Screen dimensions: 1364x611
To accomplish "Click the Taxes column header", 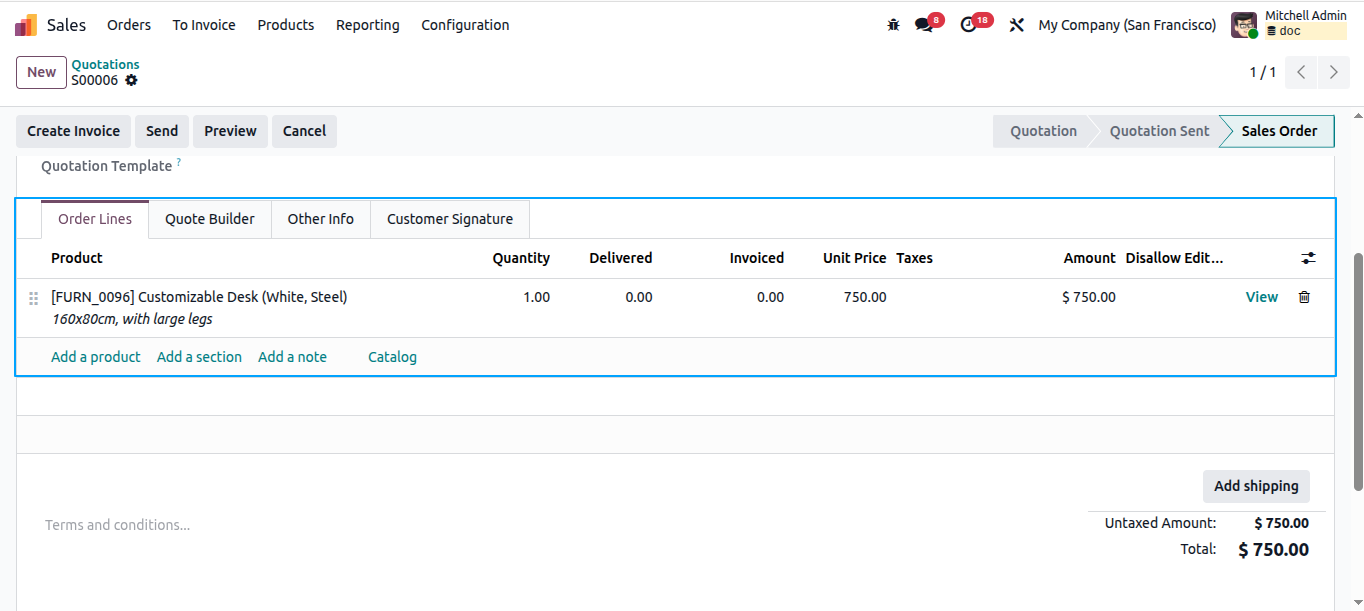I will click(914, 258).
